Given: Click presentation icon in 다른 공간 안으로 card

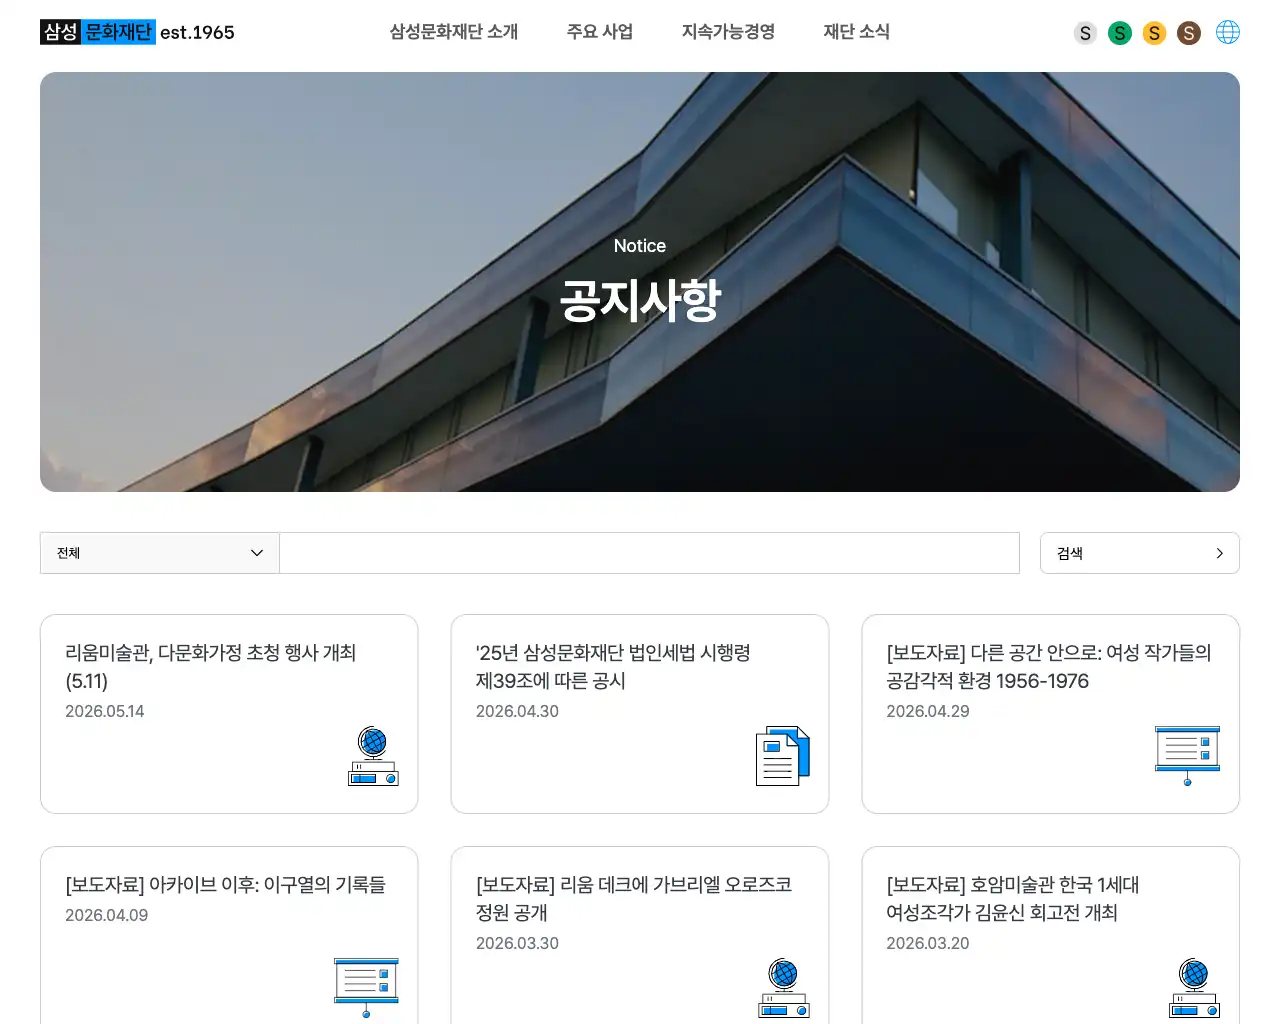Looking at the screenshot, I should click(x=1187, y=756).
